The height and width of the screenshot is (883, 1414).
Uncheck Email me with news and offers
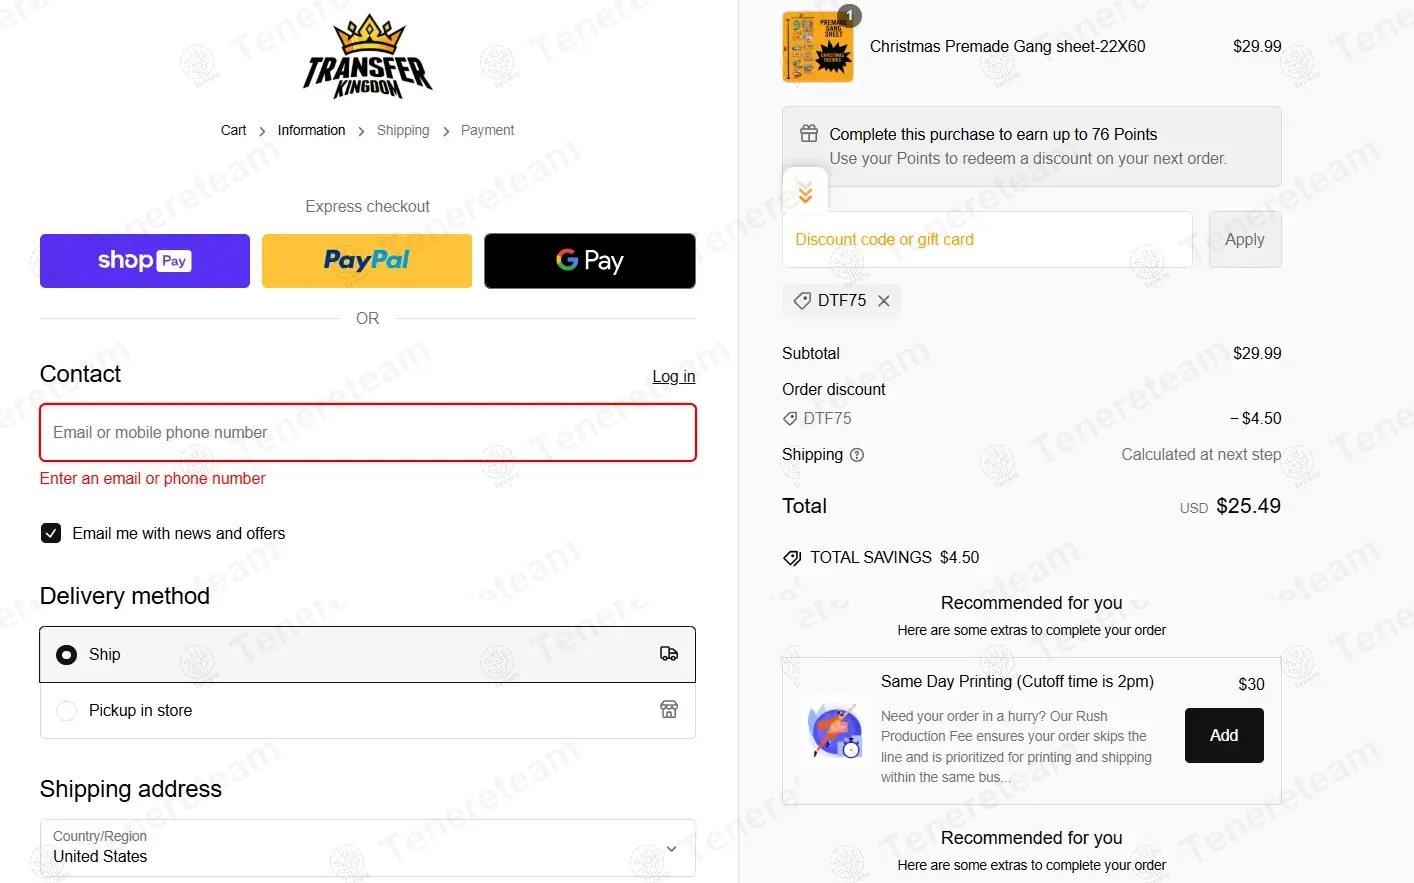(51, 533)
